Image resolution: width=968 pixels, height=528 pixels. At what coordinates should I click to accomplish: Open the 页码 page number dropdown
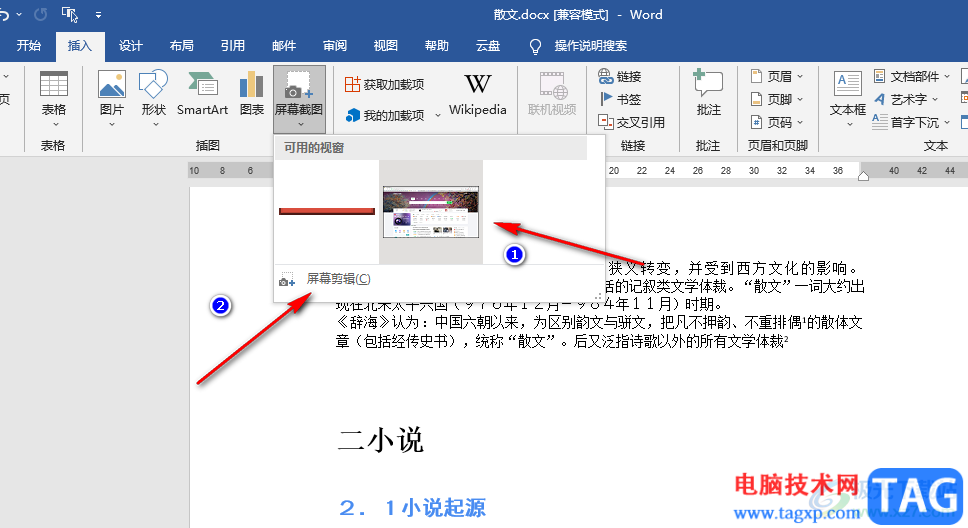[777, 122]
